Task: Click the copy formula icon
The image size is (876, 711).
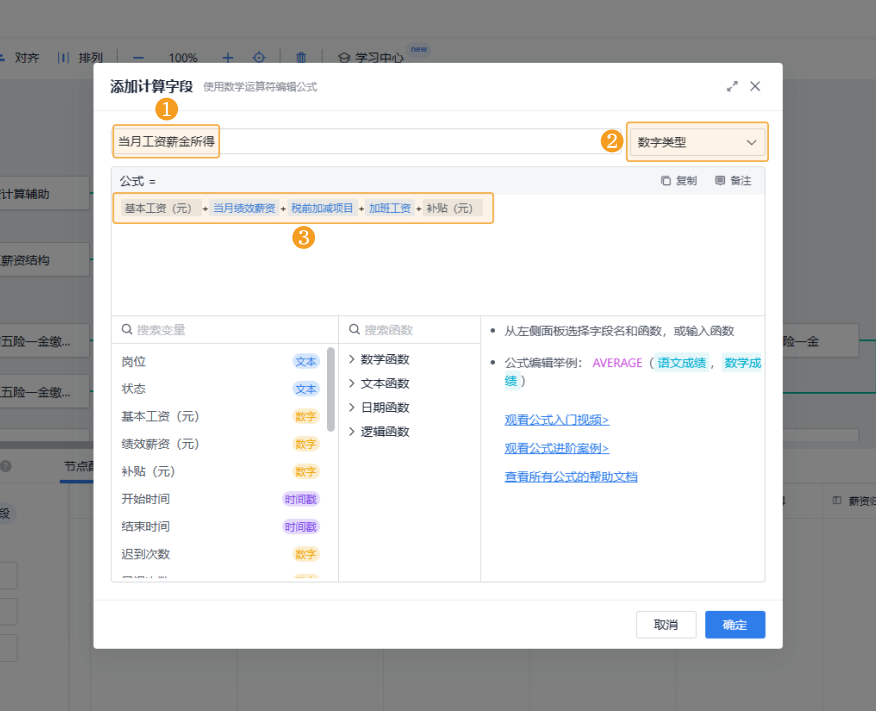Action: (666, 181)
